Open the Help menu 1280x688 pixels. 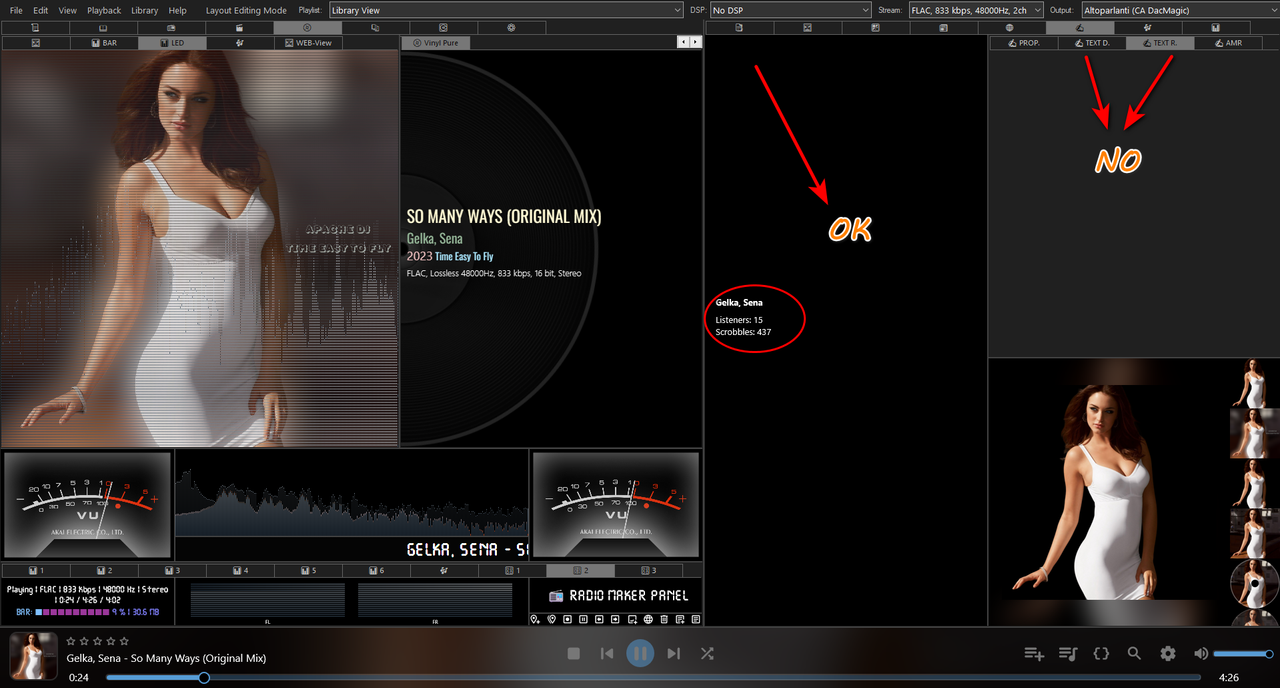[178, 10]
